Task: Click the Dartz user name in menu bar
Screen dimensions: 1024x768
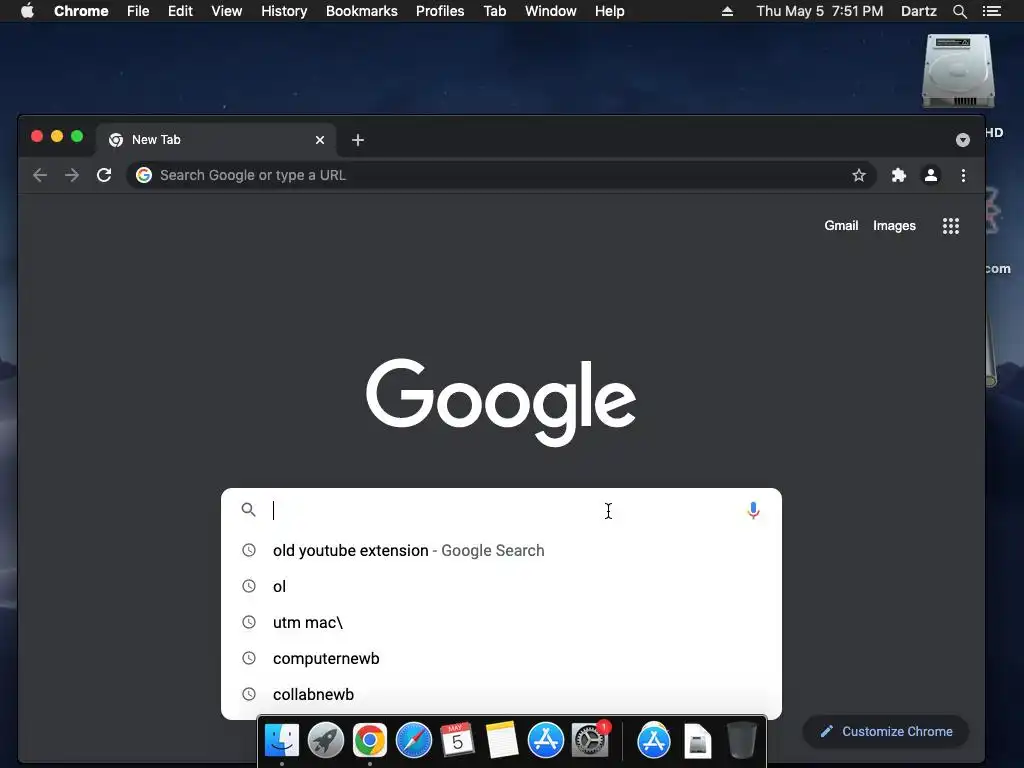Action: tap(918, 11)
